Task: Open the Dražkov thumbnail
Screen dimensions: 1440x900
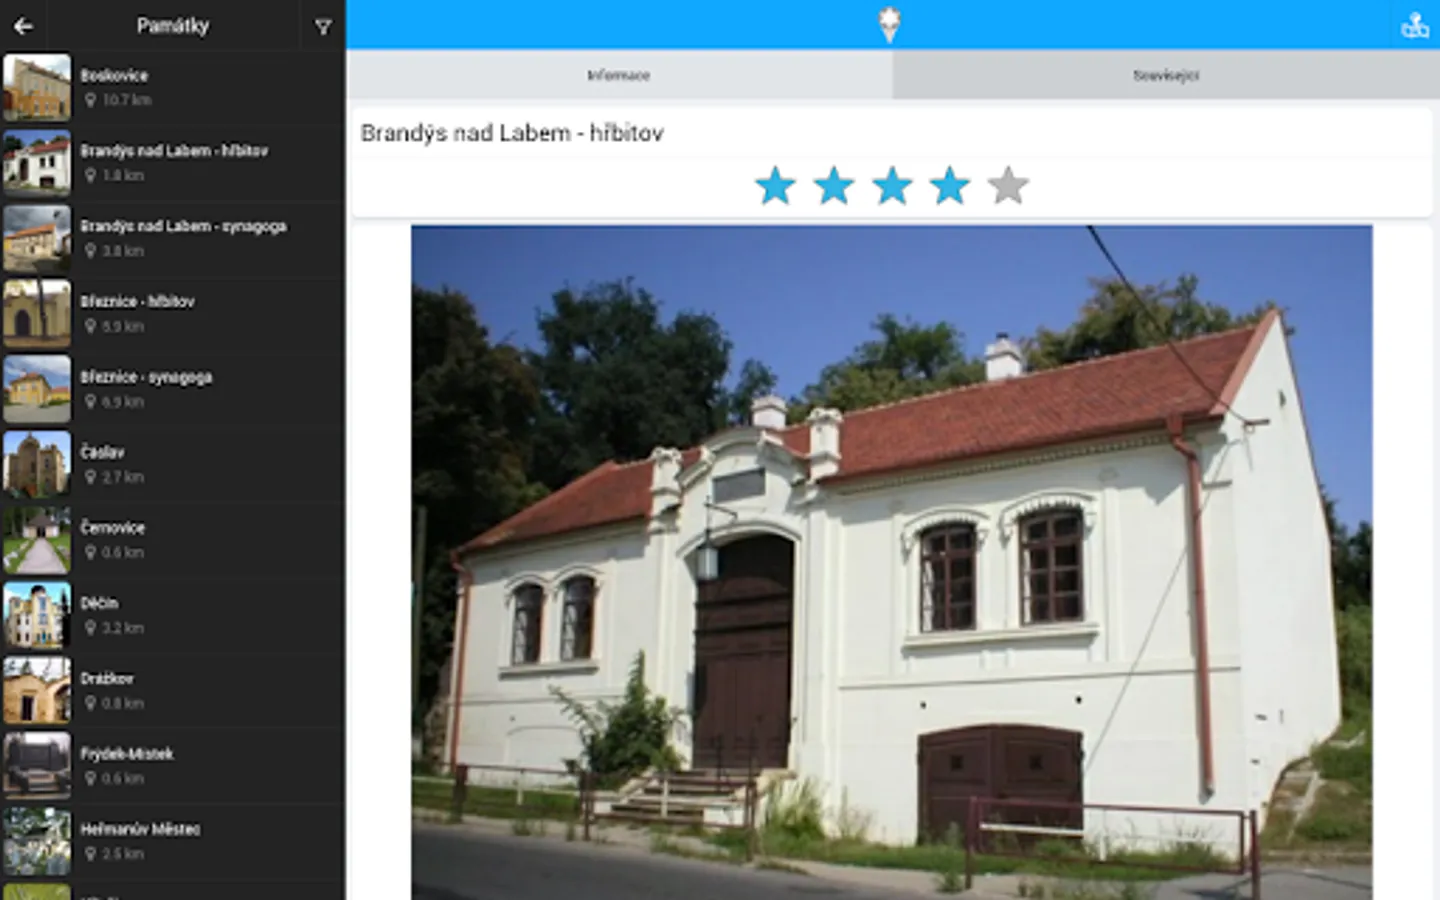Action: point(37,690)
